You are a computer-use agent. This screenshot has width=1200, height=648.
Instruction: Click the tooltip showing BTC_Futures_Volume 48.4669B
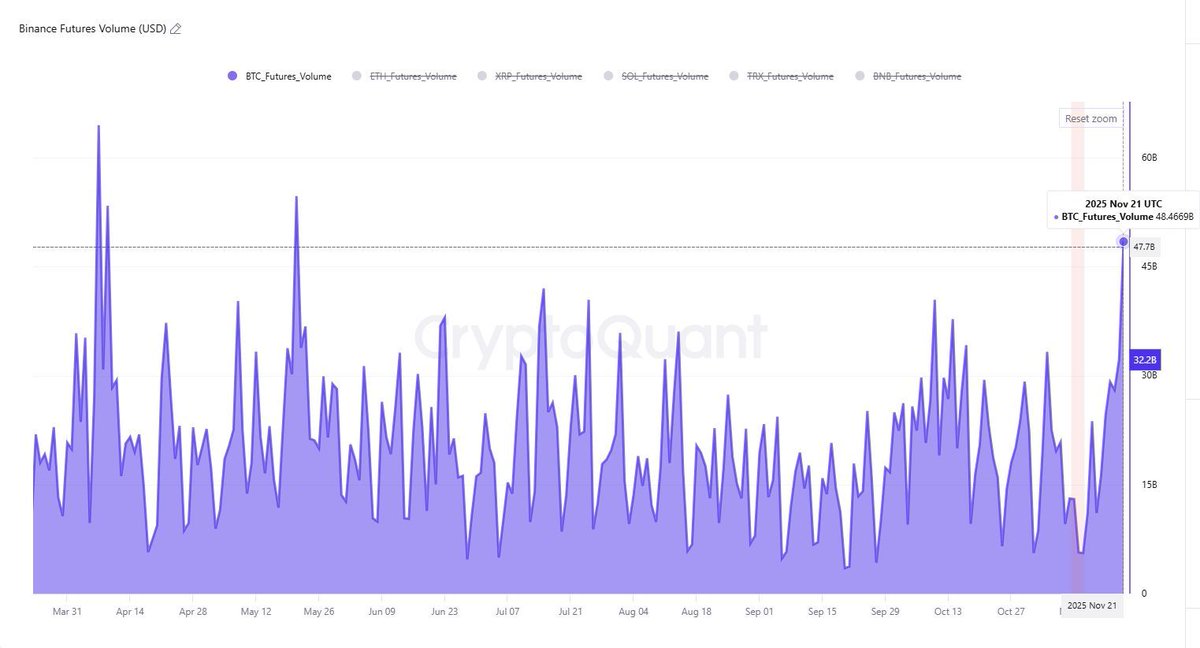tap(1122, 209)
